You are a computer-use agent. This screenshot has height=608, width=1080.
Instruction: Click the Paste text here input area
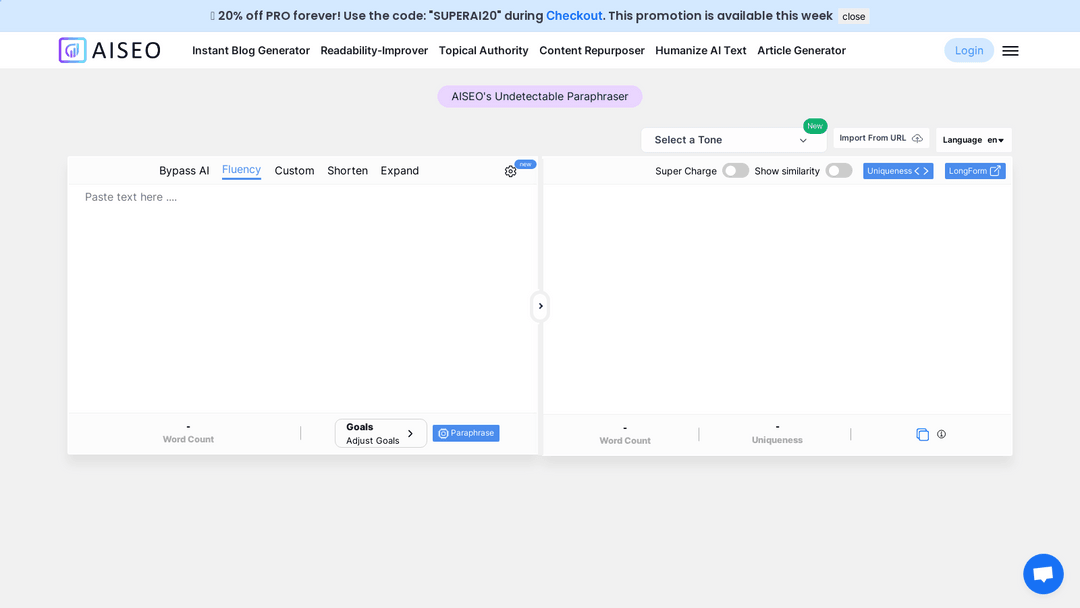click(302, 298)
